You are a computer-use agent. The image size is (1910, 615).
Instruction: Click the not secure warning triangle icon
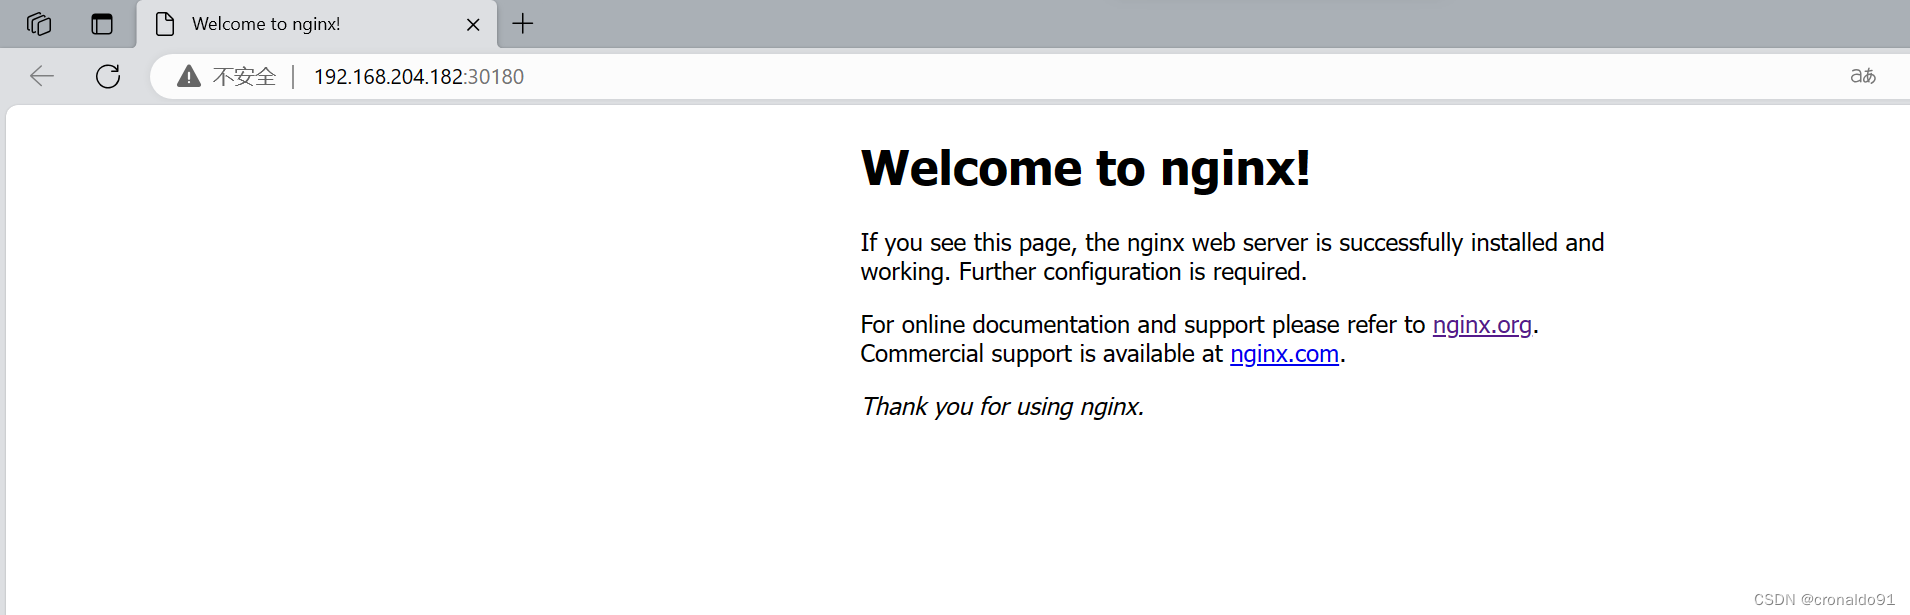click(189, 76)
